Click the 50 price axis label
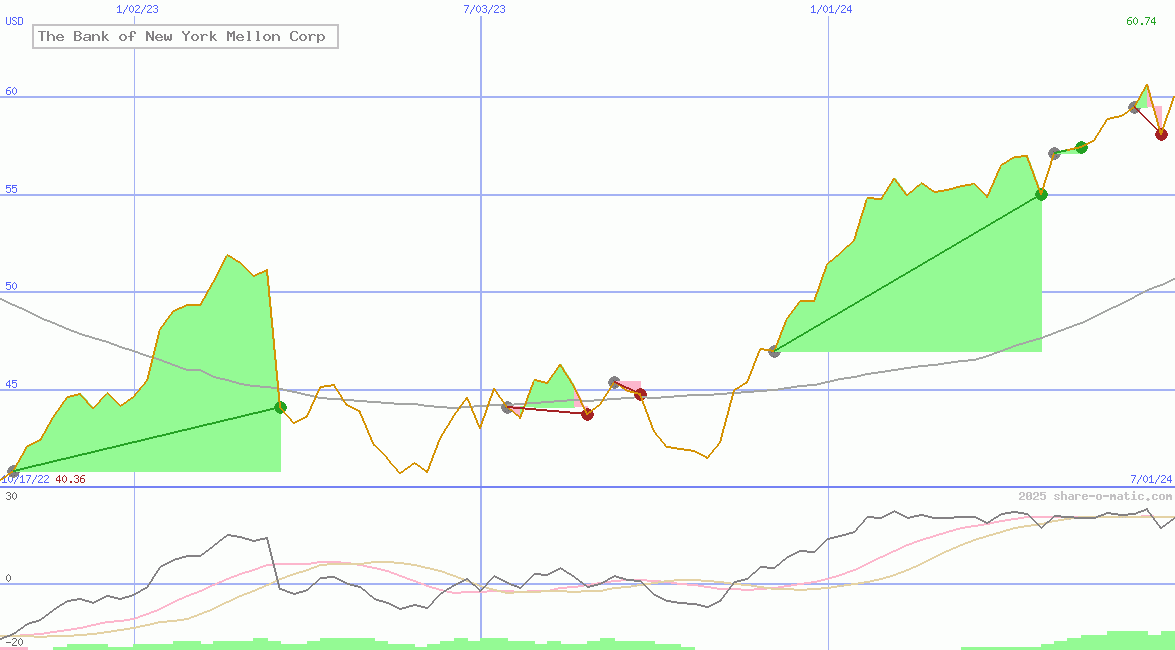 click(x=12, y=286)
